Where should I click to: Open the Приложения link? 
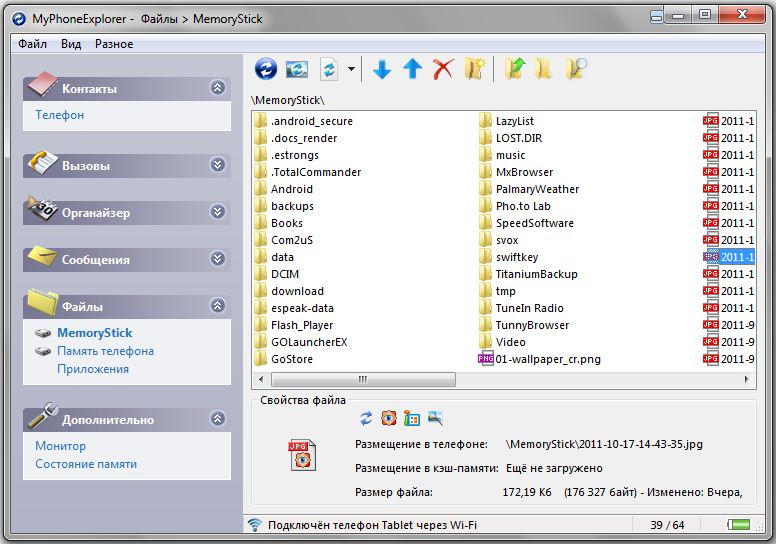[x=93, y=369]
